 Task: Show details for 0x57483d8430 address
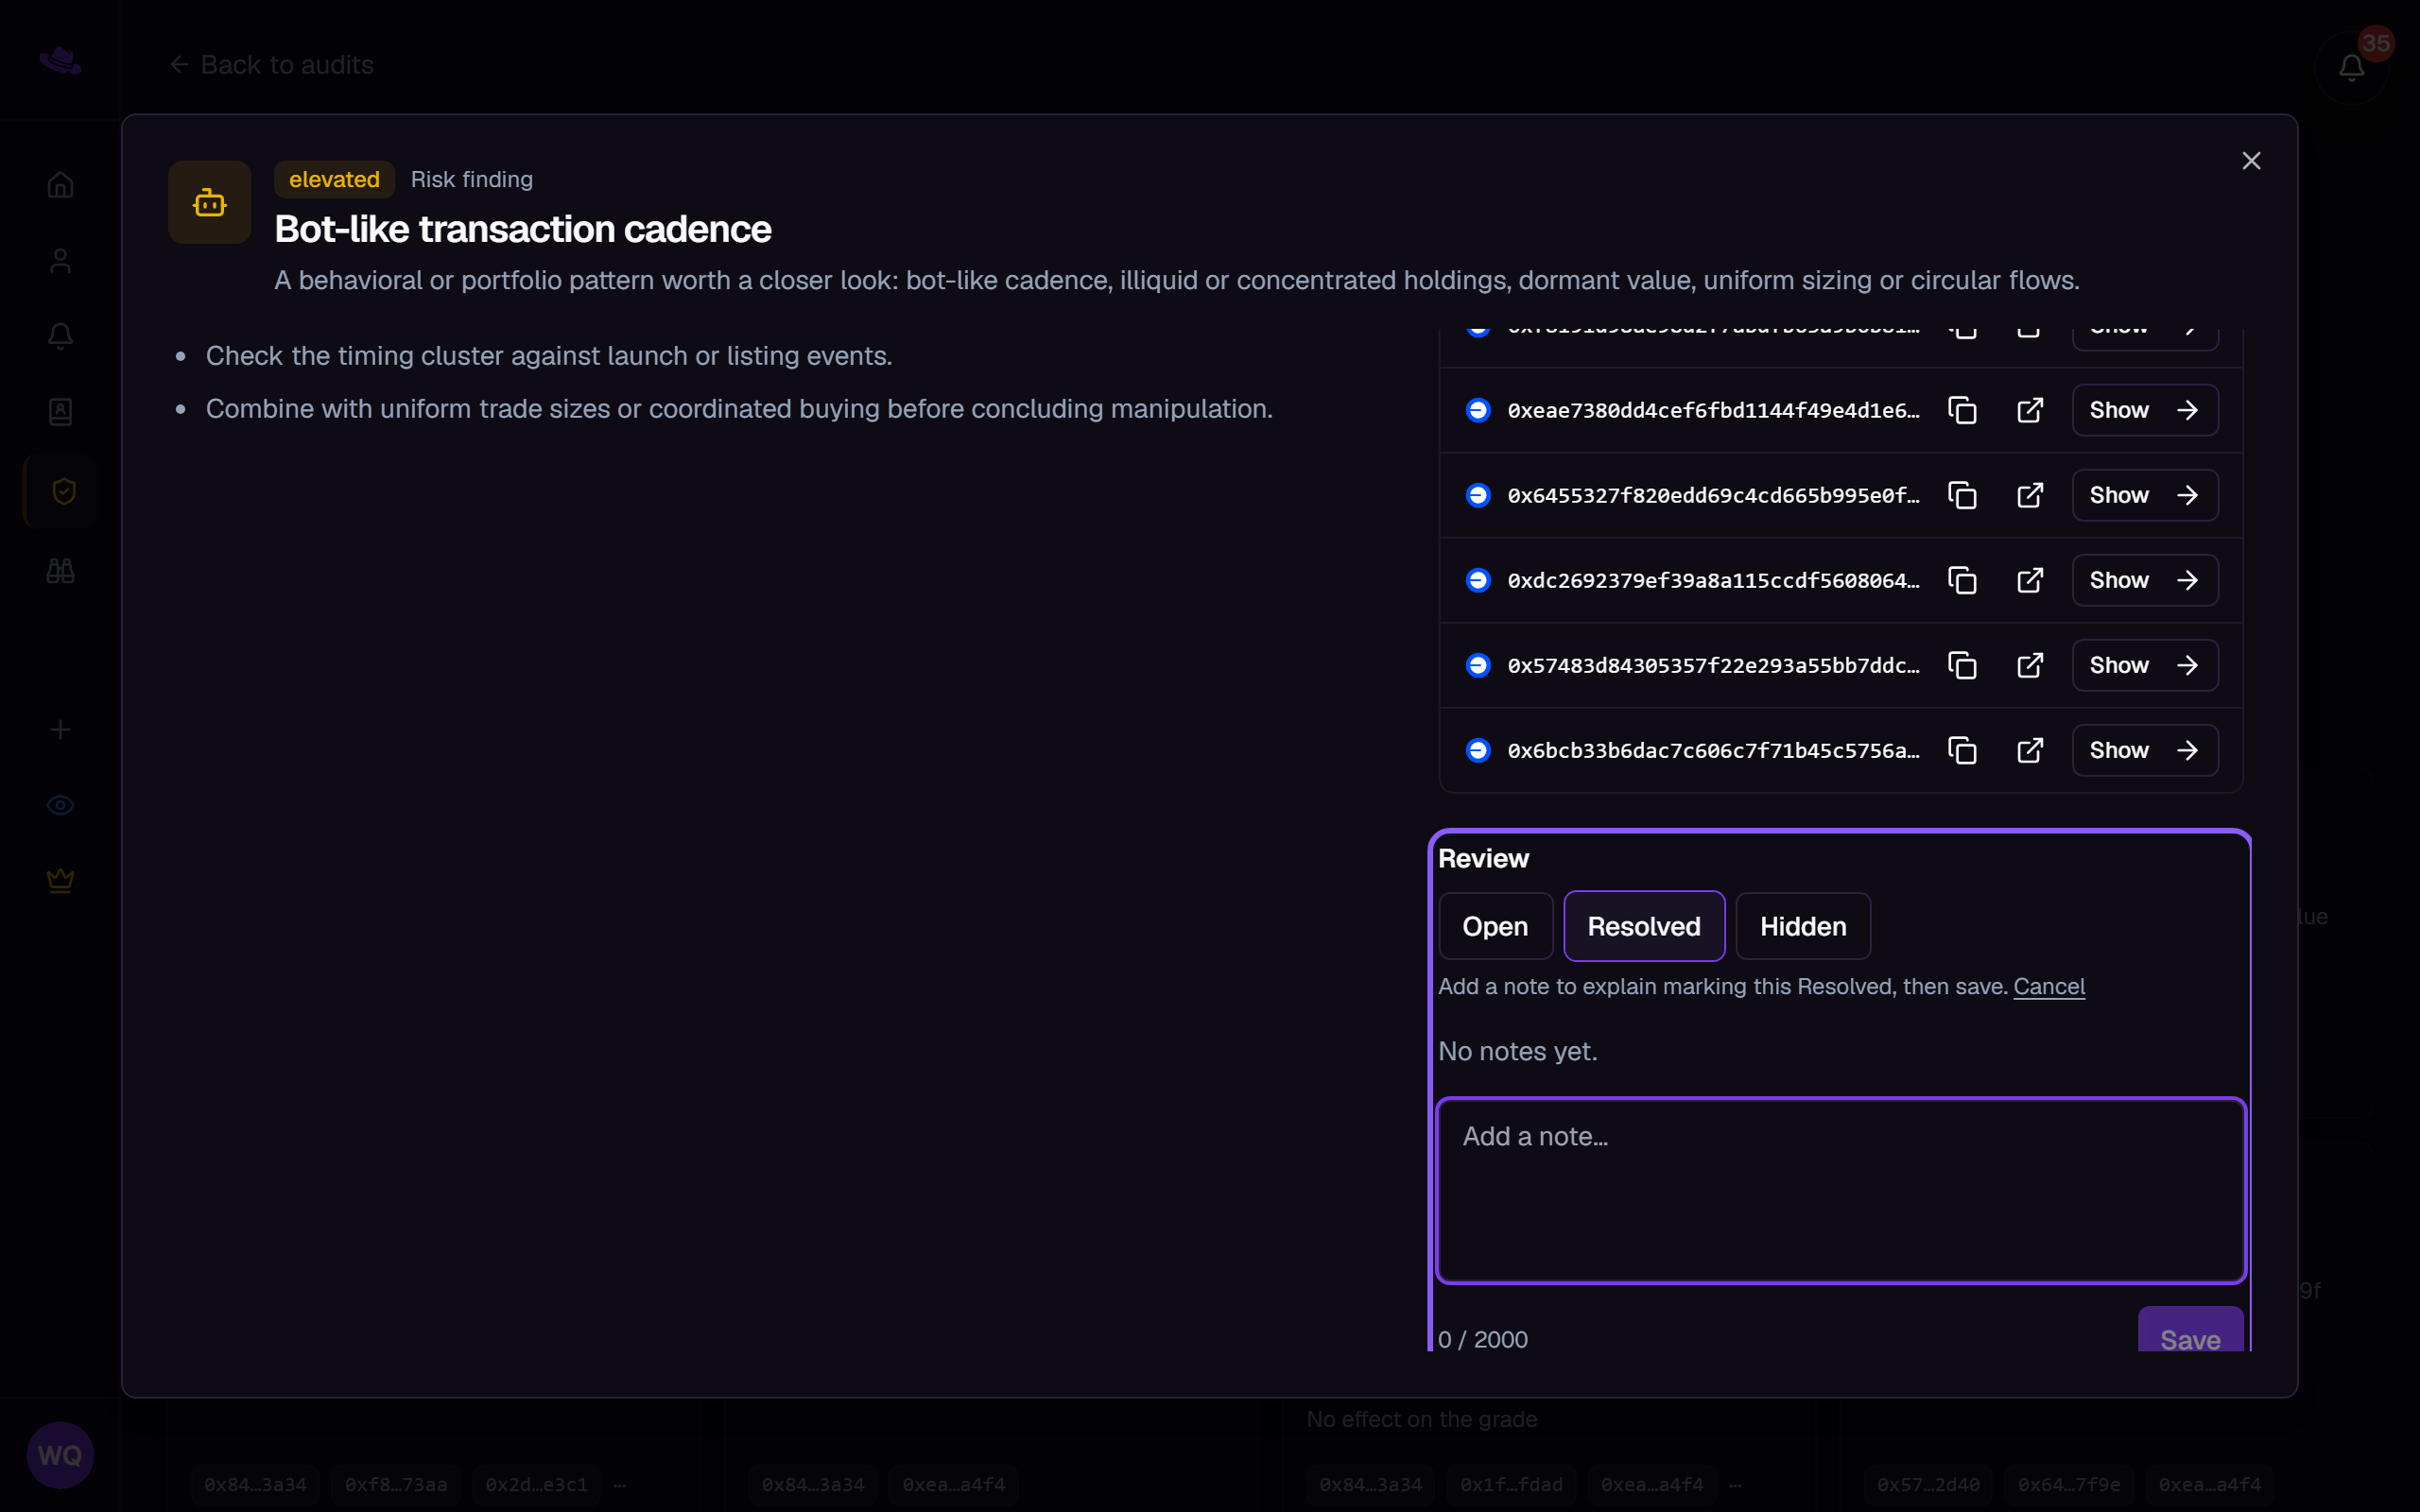click(x=2145, y=665)
